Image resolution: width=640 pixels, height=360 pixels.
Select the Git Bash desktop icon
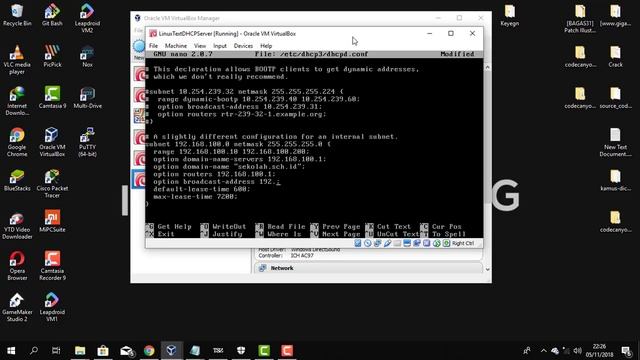(52, 15)
